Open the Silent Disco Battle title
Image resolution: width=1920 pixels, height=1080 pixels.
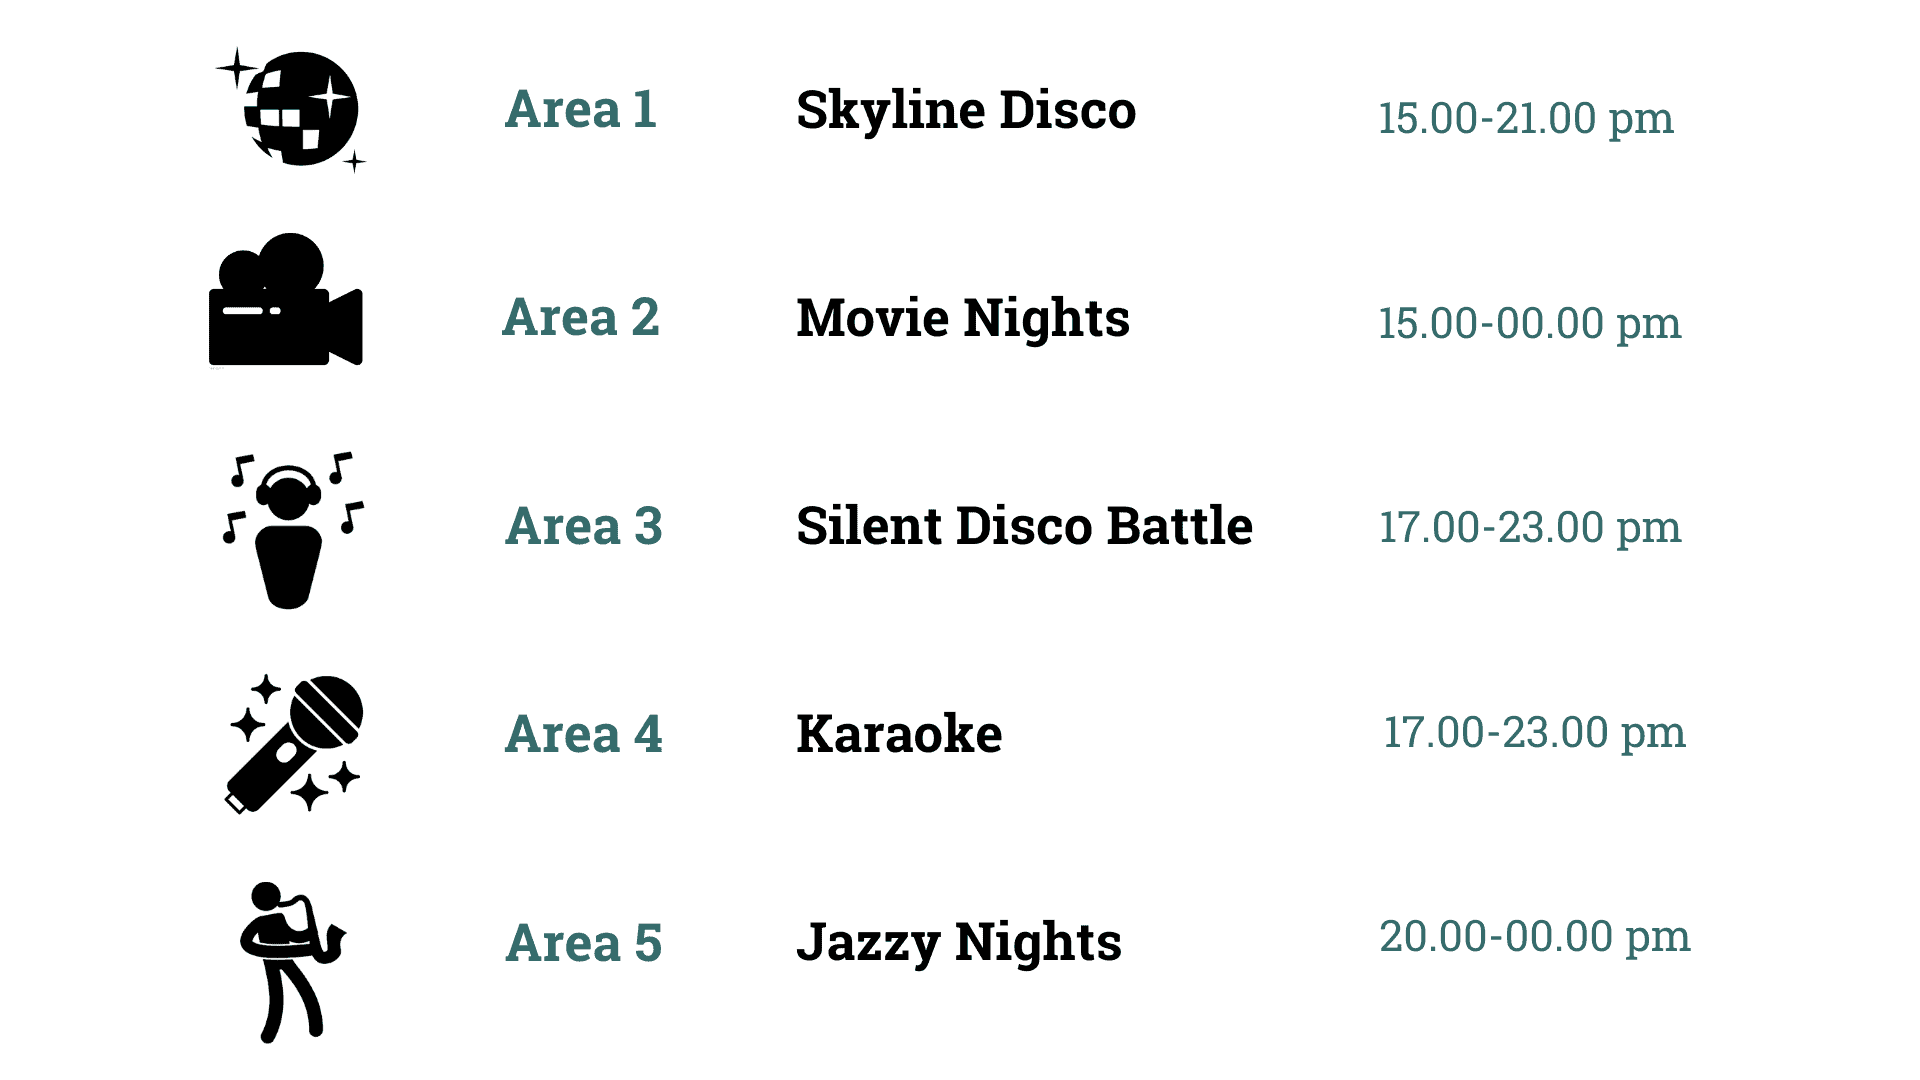1024,526
